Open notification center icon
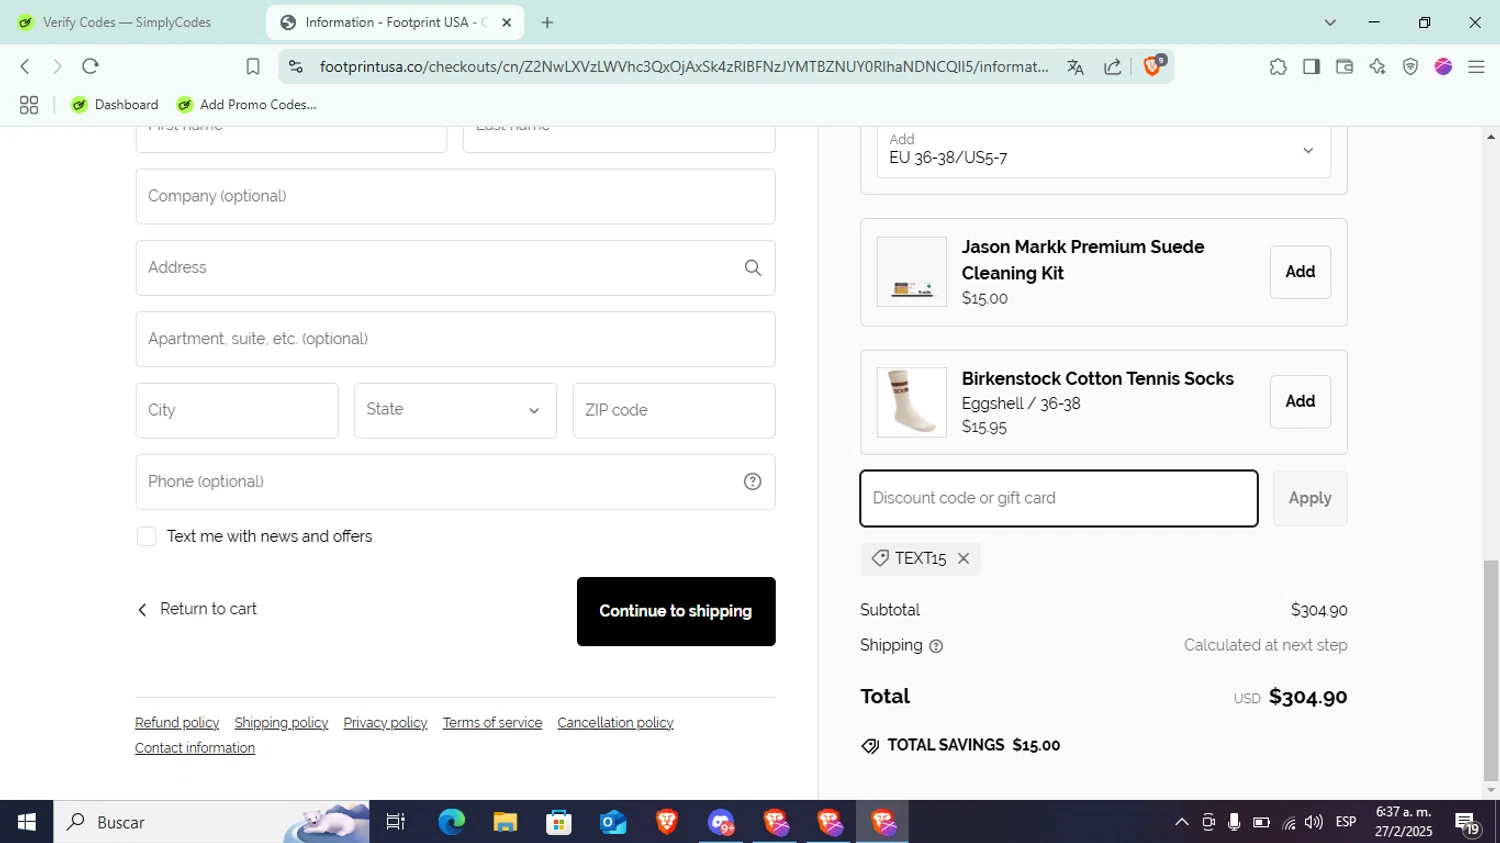Viewport: 1500px width, 843px height. pos(1467,822)
